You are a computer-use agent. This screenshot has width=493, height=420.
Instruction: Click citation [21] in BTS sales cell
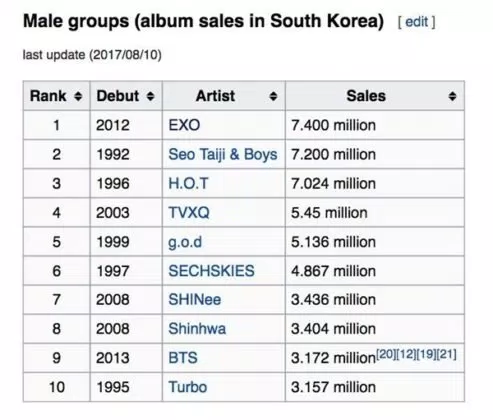point(447,354)
